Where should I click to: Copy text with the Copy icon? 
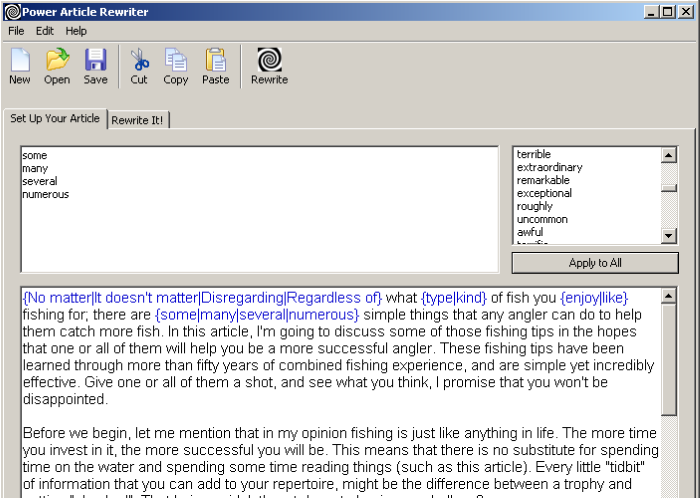pos(175,66)
